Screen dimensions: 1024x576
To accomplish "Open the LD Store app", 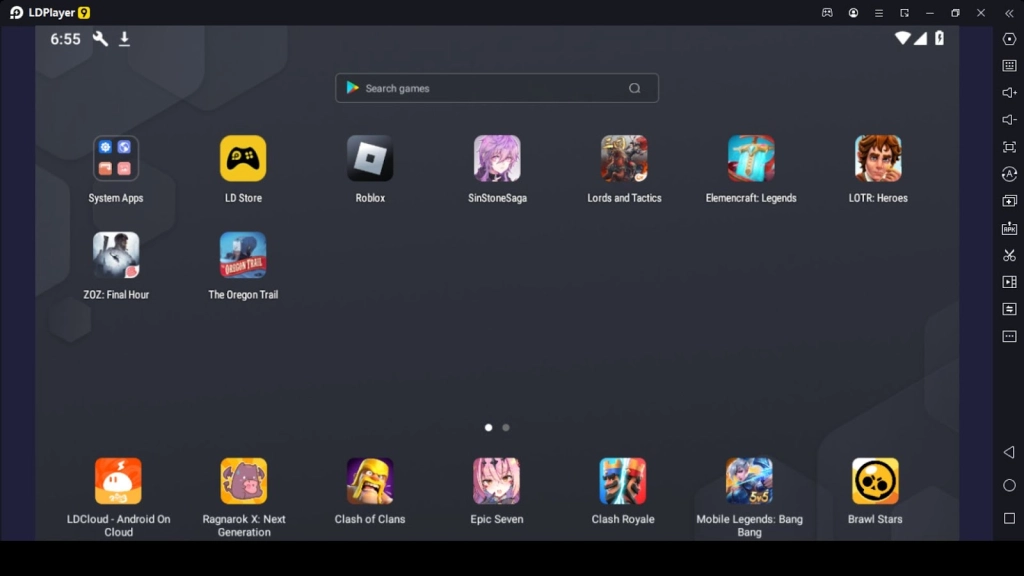I will click(x=243, y=159).
